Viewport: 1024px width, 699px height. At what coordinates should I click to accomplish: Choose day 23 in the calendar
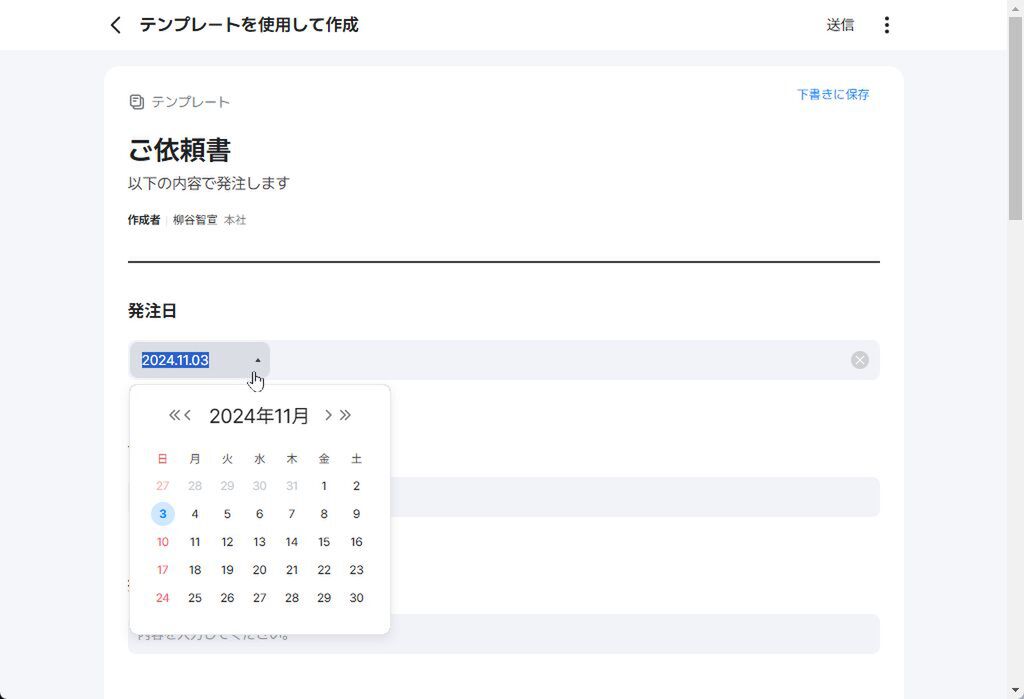[x=356, y=570]
